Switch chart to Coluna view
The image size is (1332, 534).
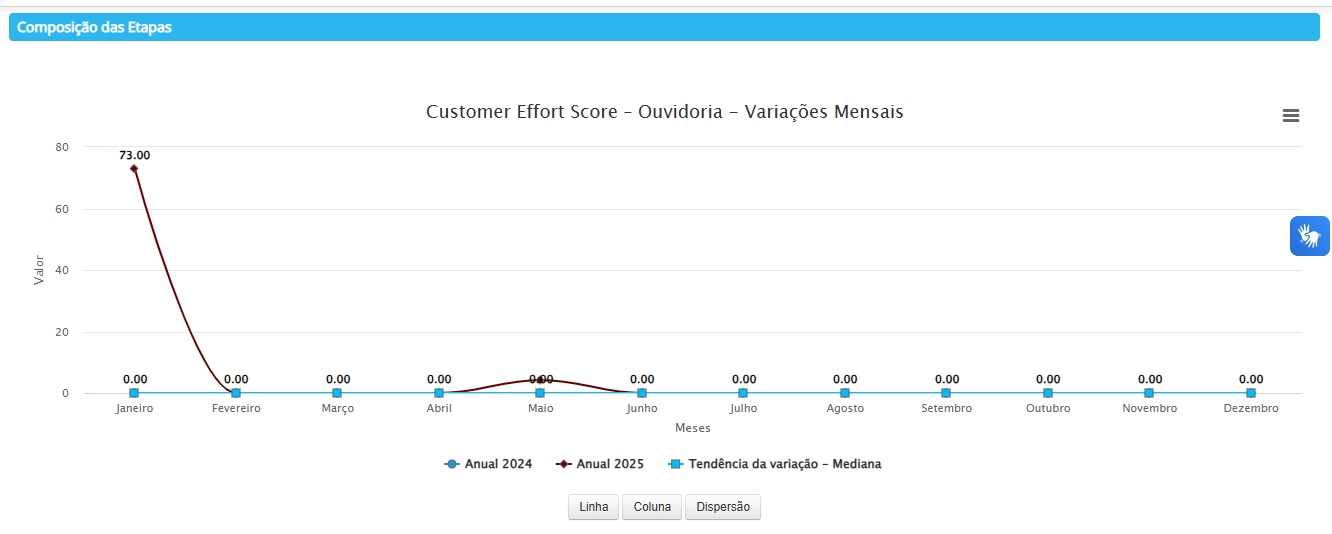pyautogui.click(x=652, y=507)
